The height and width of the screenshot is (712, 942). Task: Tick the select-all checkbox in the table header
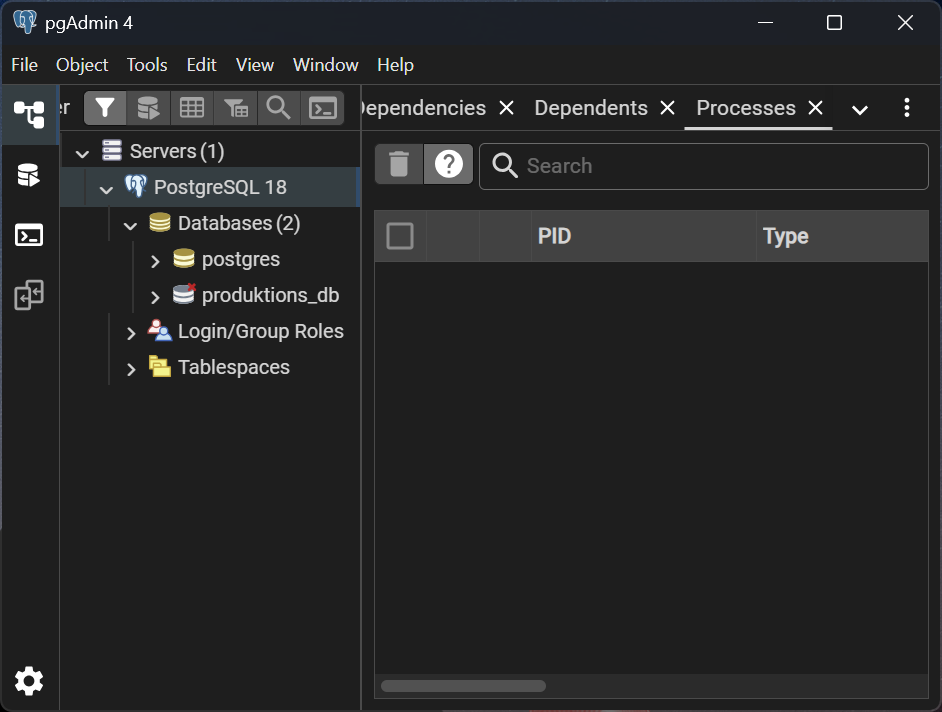pos(400,236)
